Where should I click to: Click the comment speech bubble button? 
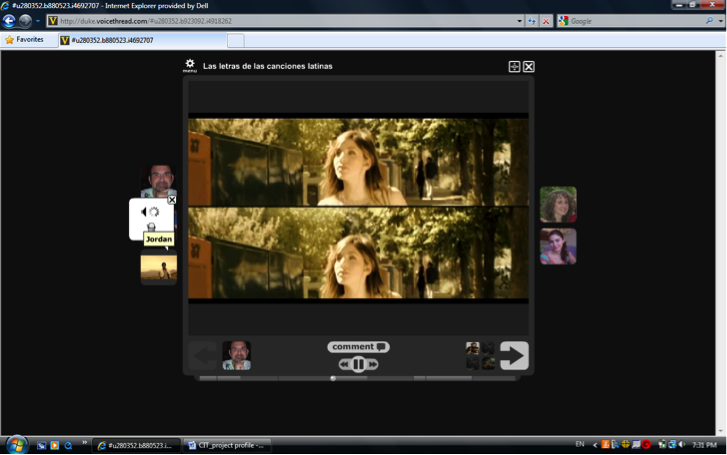pyautogui.click(x=358, y=347)
